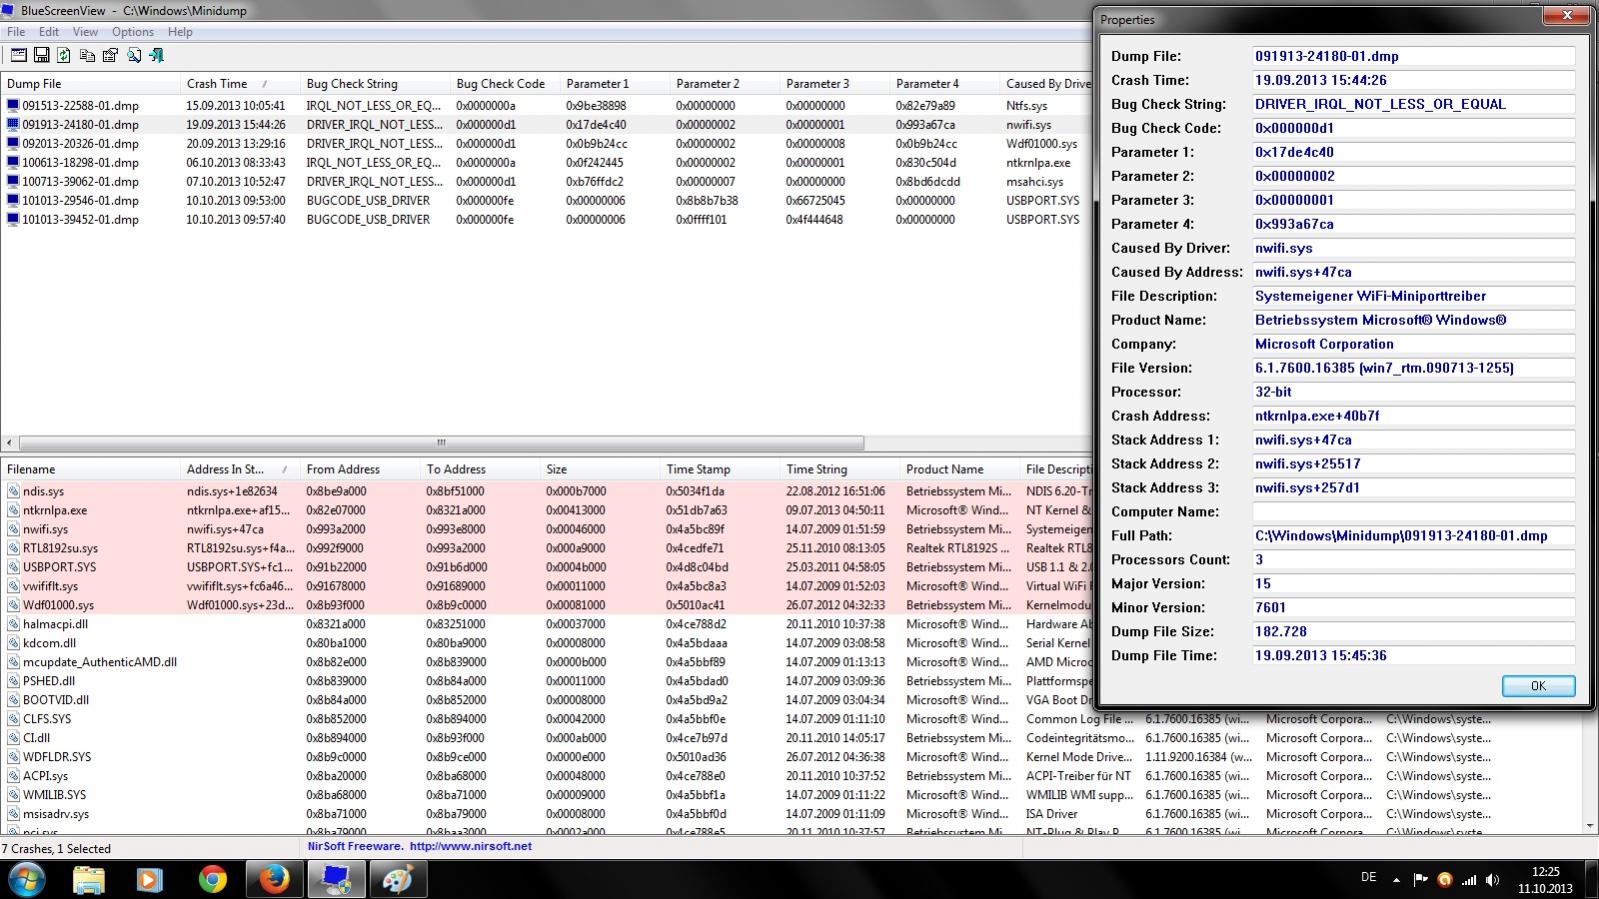The image size is (1599, 899).
Task: Click the Dump File field in Properties
Action: [x=1414, y=56]
